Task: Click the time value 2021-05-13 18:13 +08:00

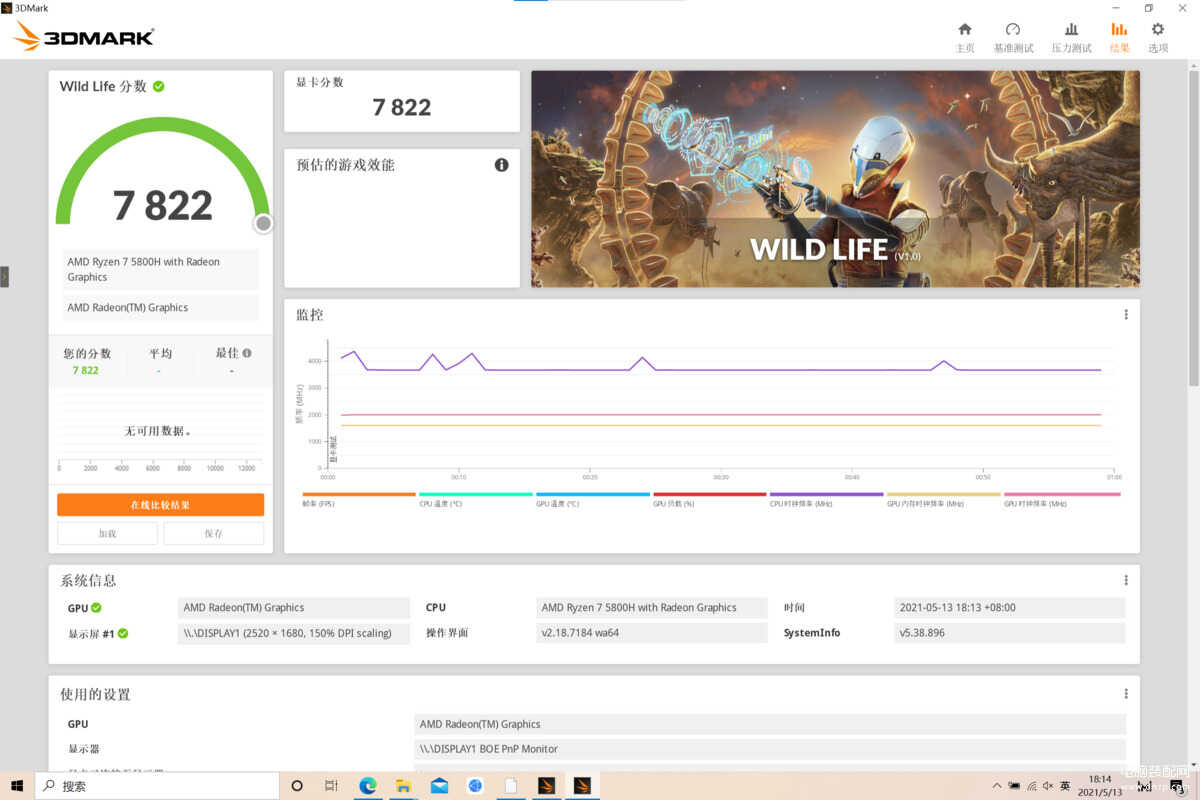Action: tap(1009, 607)
